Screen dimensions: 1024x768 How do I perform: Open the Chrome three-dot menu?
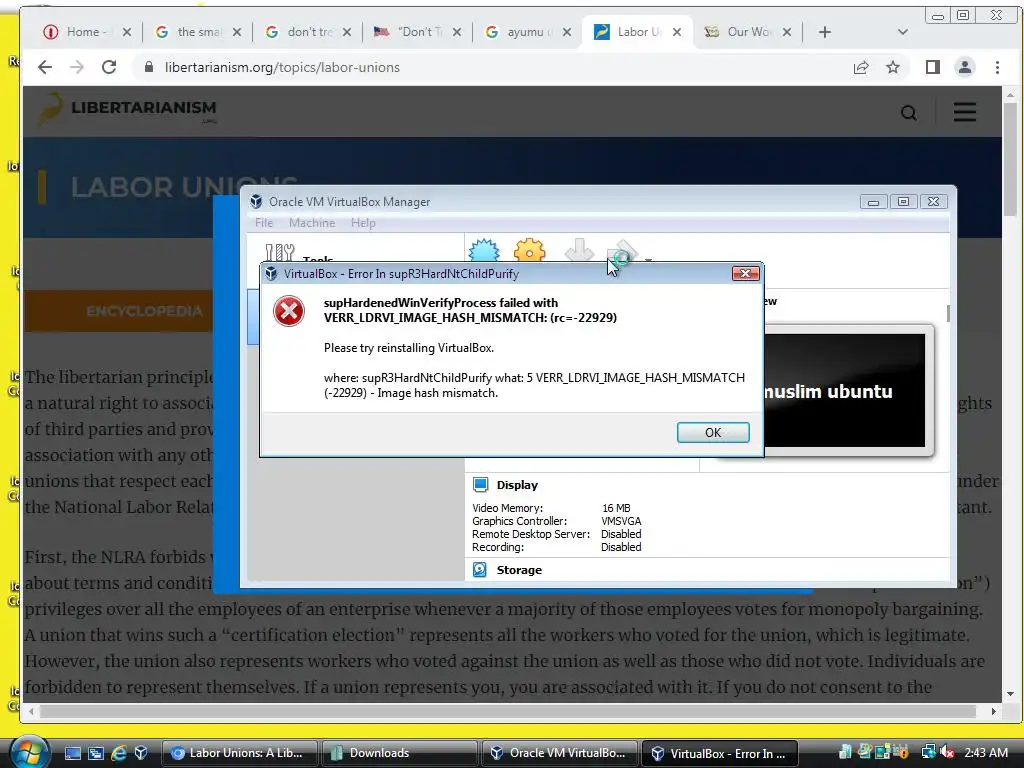pos(997,67)
